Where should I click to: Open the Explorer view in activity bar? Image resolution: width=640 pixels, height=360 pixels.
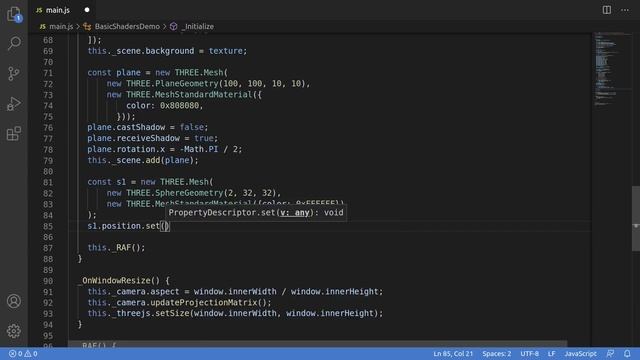click(x=14, y=14)
